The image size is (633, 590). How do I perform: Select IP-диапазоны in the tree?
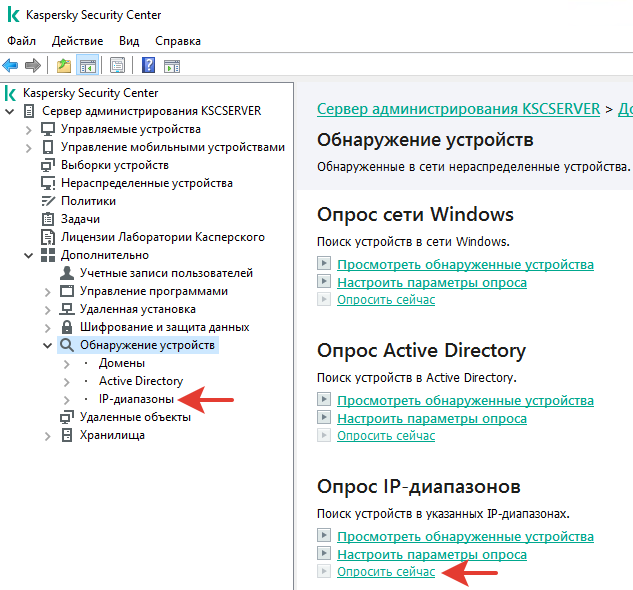coord(136,399)
